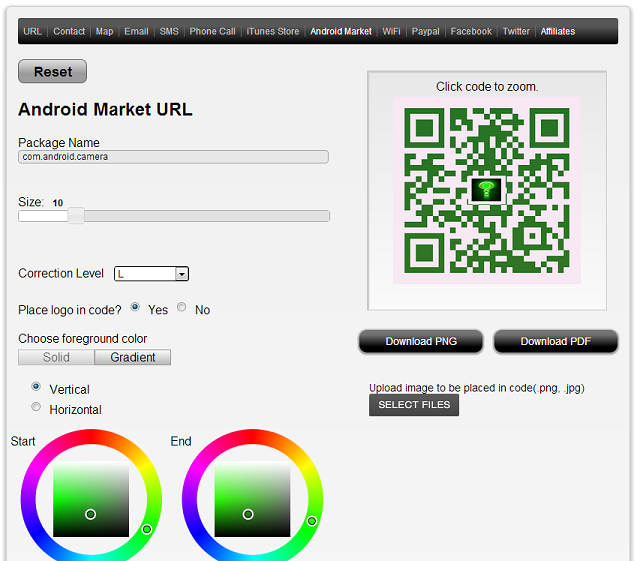Select No for placing logo in code
This screenshot has height=561, width=637.
(x=182, y=307)
